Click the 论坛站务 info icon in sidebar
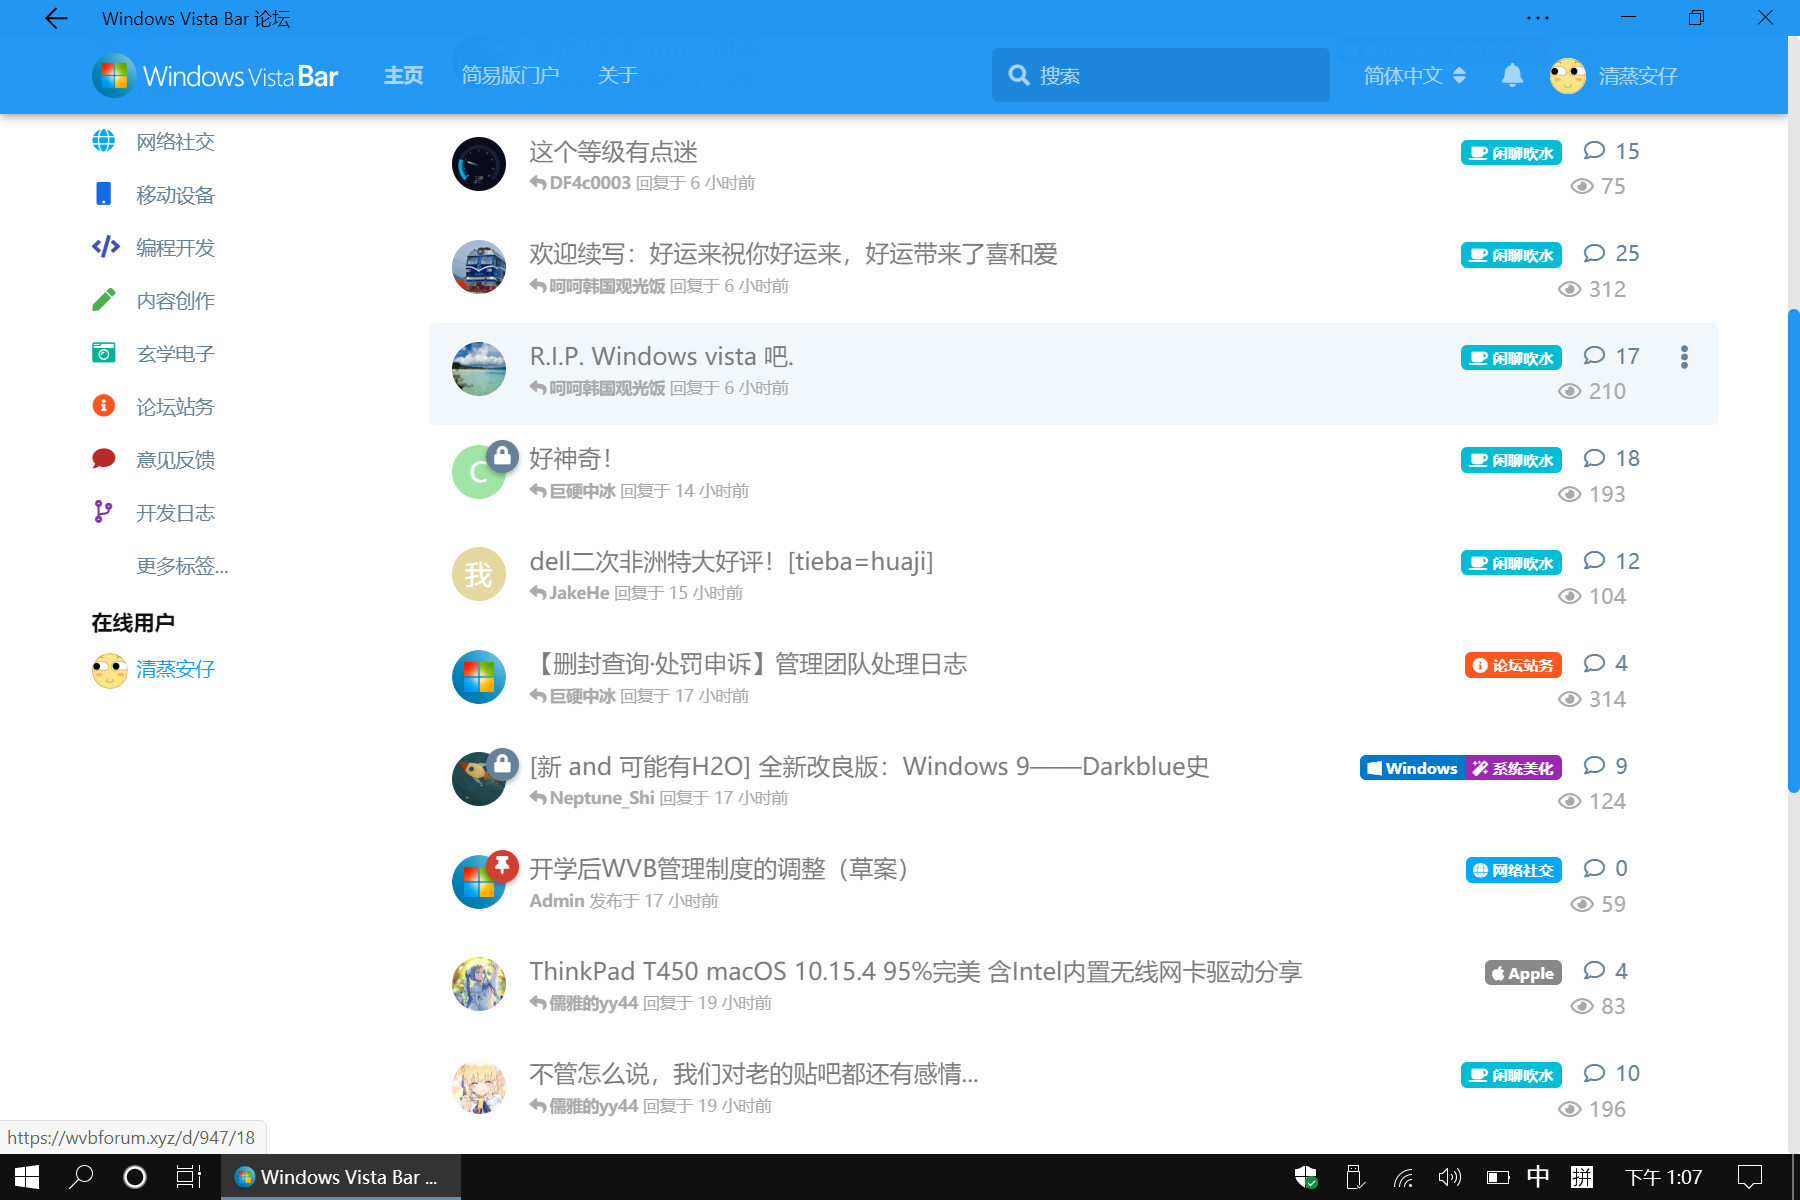The image size is (1800, 1200). pos(103,406)
